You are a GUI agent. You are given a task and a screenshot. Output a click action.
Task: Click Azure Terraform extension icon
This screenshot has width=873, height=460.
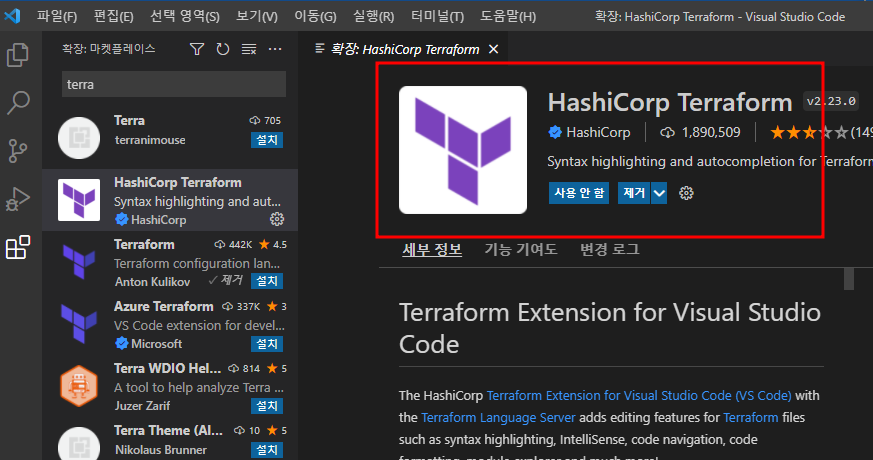click(79, 324)
